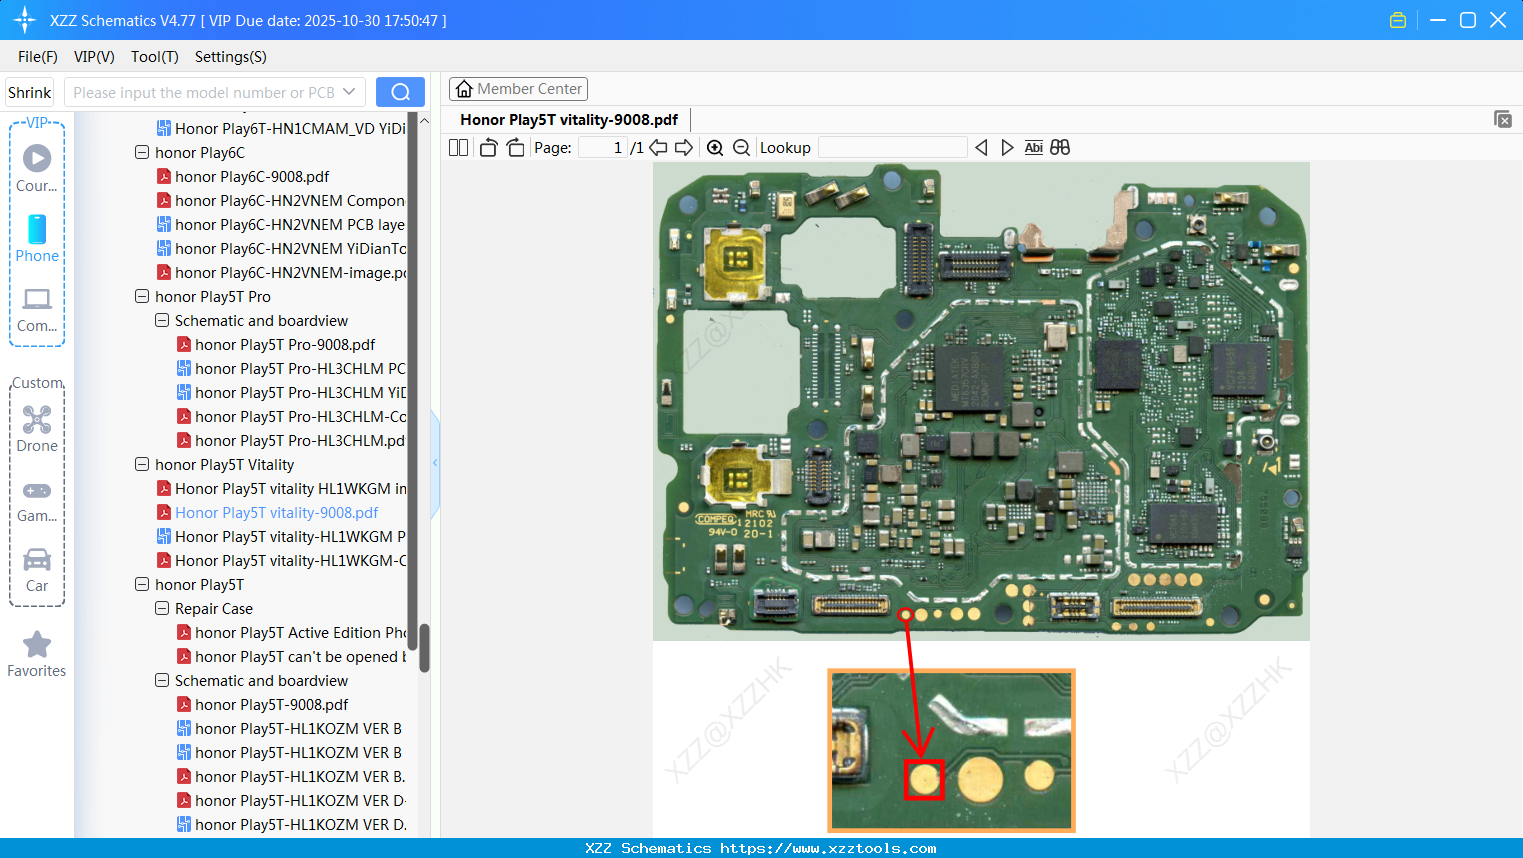Viewport: 1523px width, 858px height.
Task: Open Member Center
Action: pyautogui.click(x=518, y=89)
